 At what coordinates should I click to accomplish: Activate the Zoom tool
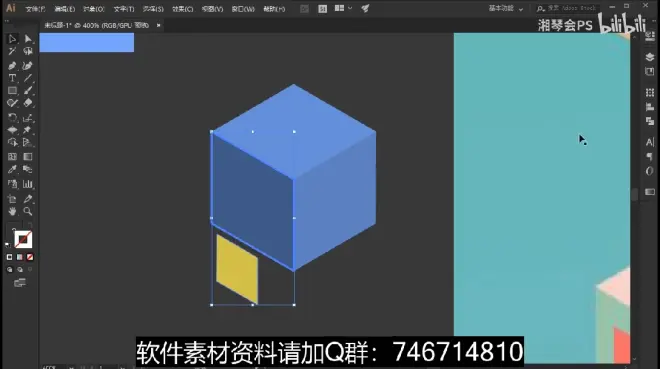coord(28,211)
